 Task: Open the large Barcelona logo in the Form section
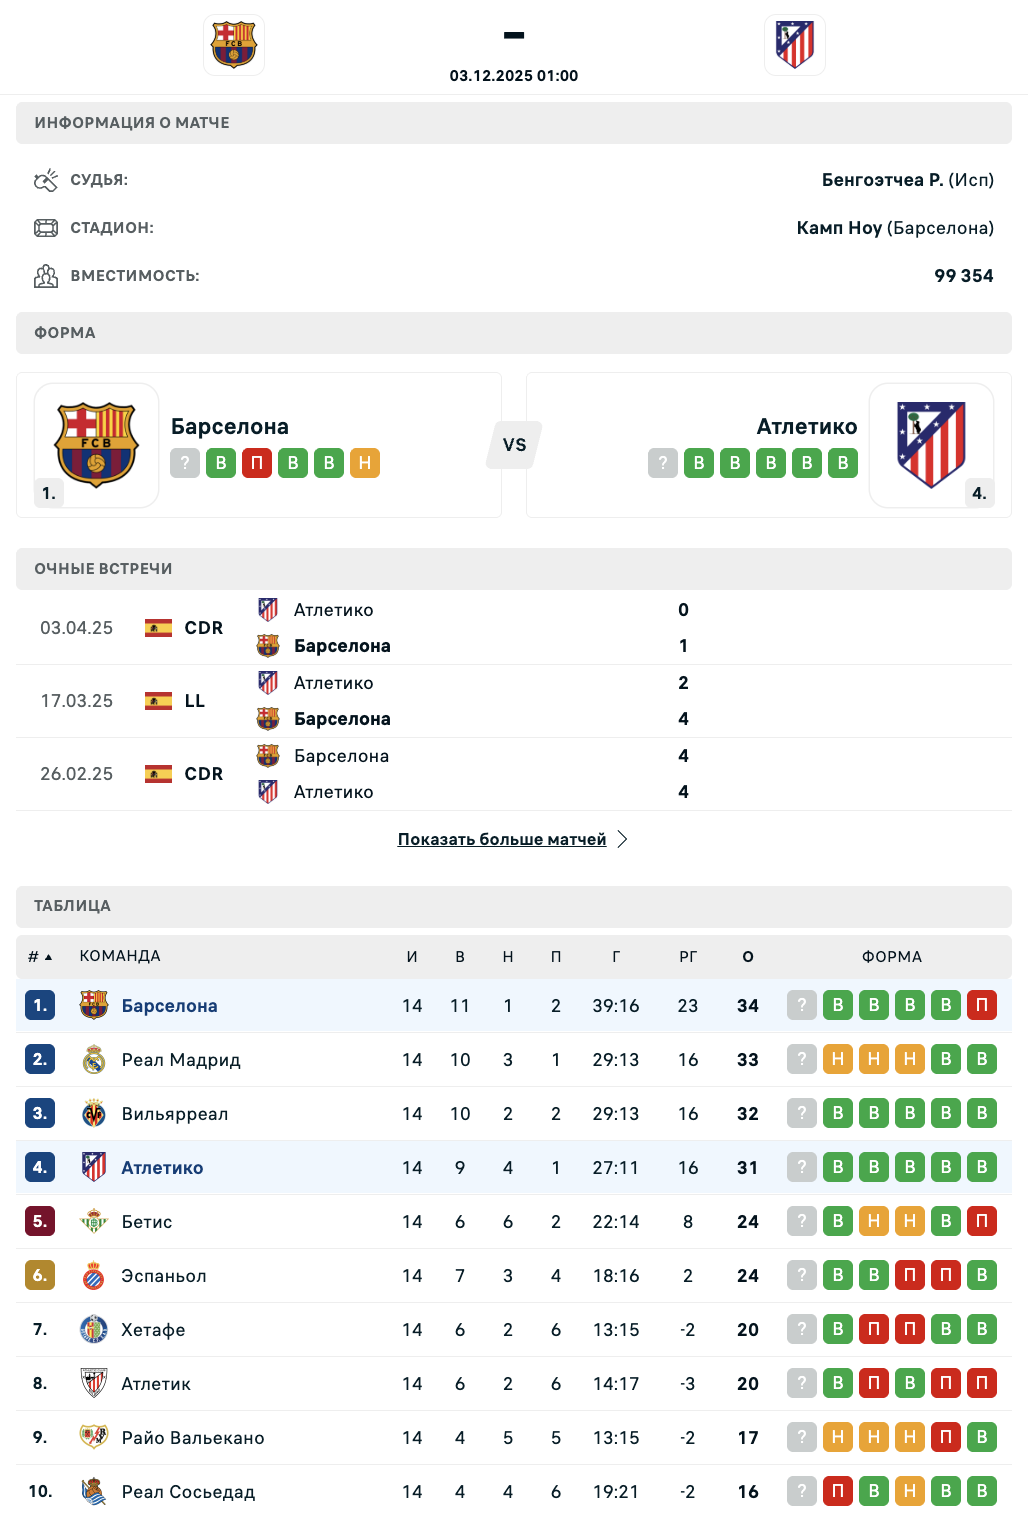point(96,444)
